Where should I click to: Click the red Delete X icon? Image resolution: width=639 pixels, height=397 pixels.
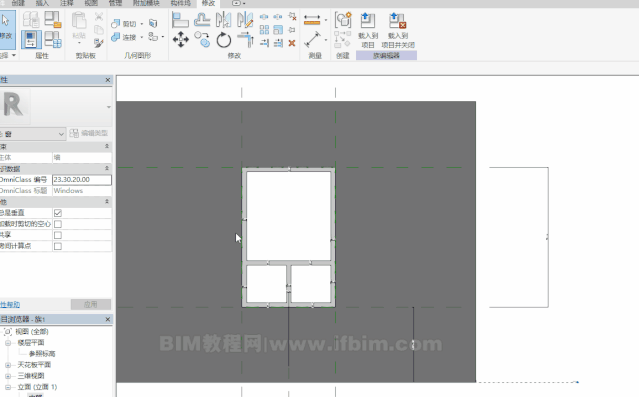tap(292, 43)
